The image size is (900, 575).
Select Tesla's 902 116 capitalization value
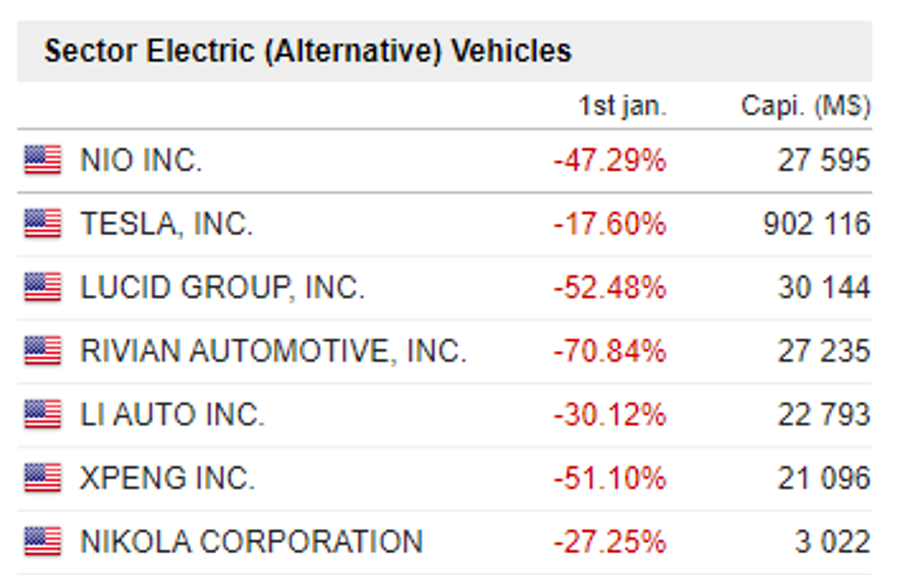(x=817, y=224)
